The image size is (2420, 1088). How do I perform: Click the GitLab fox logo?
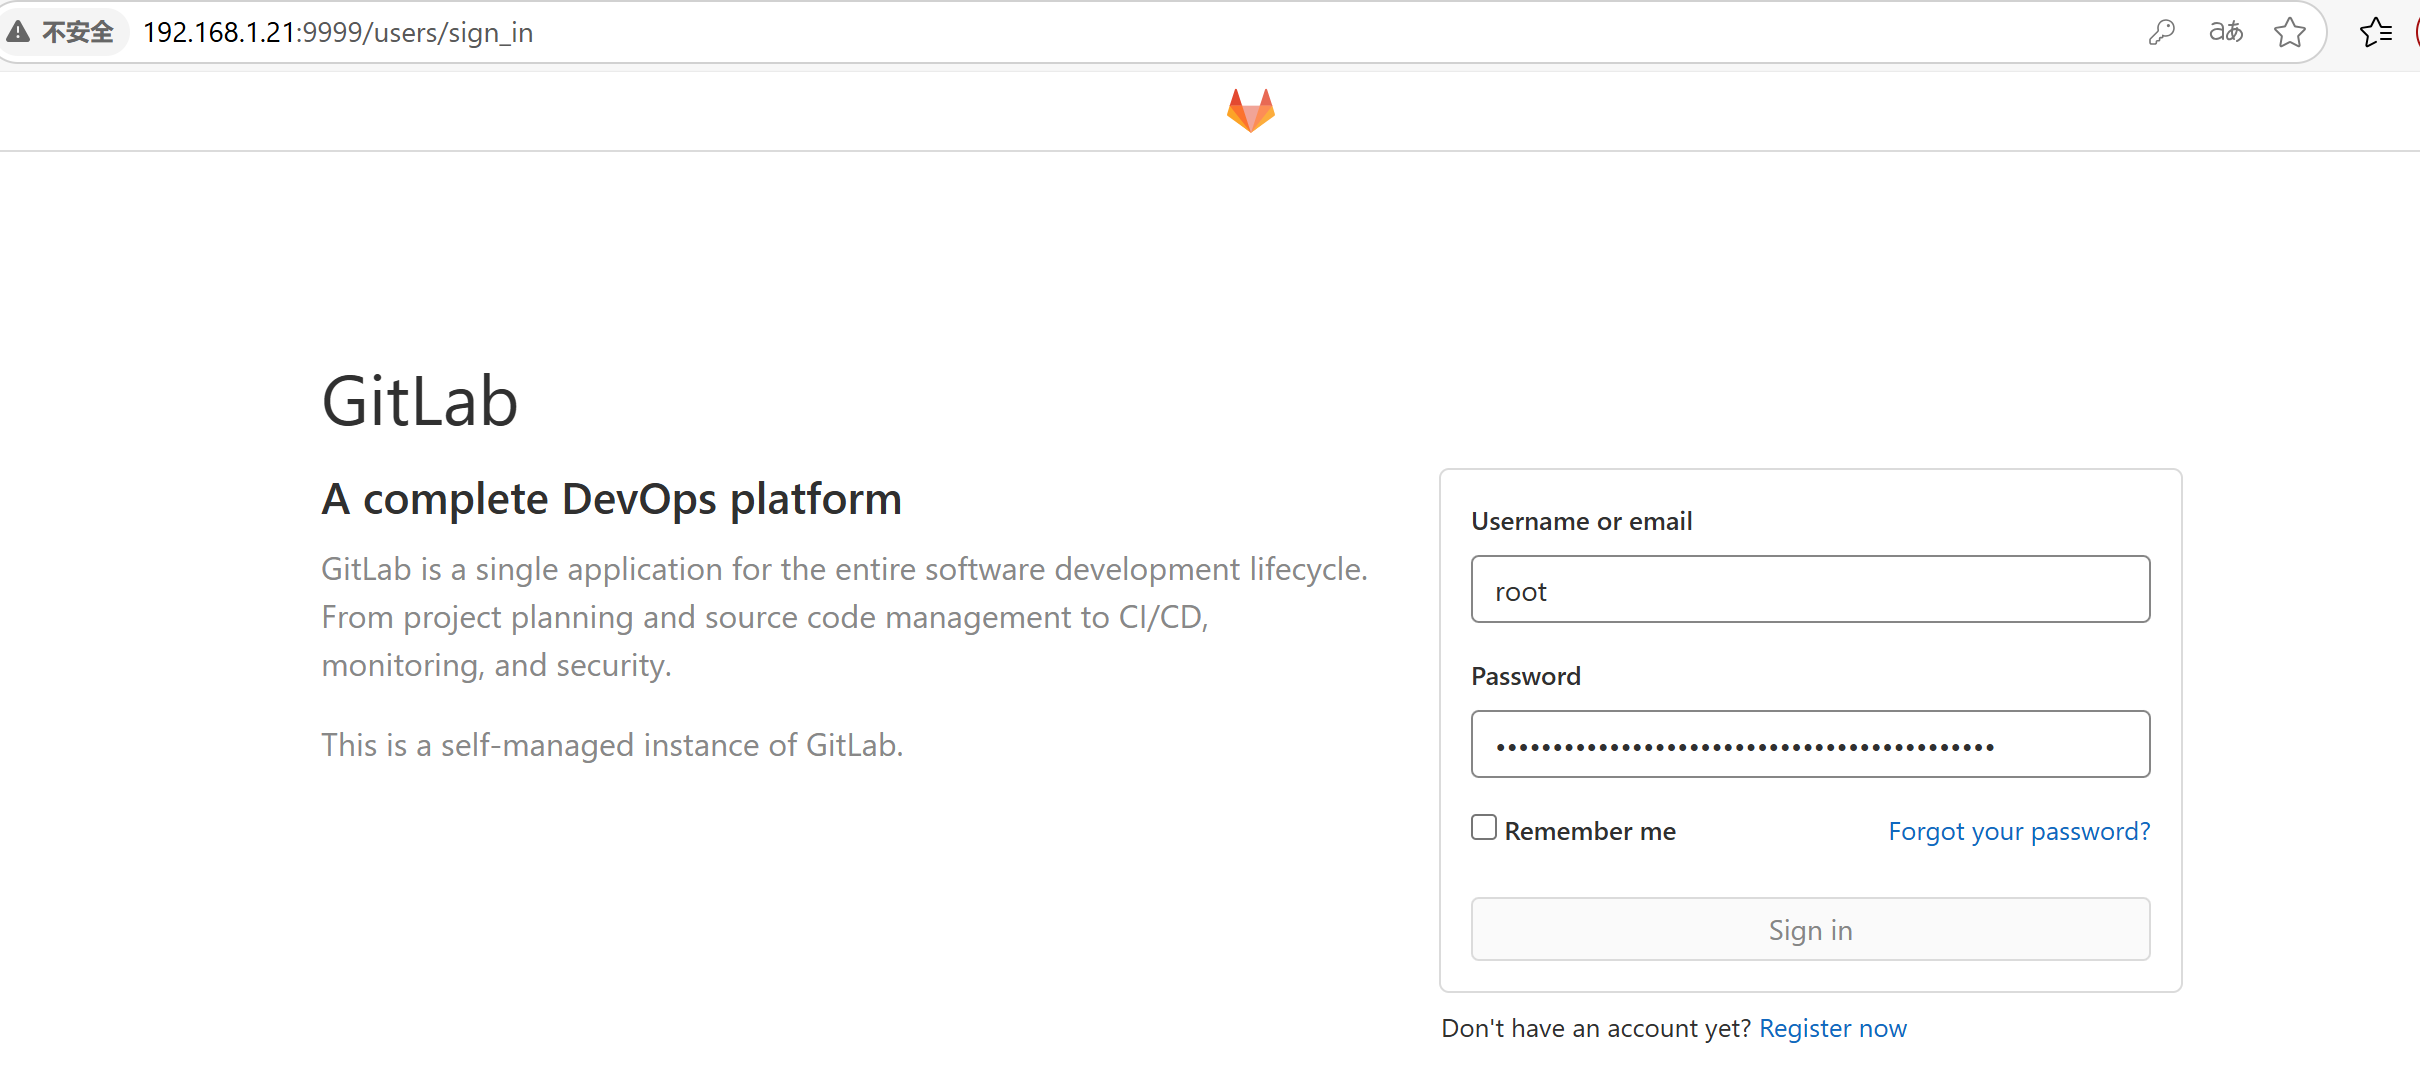click(x=1251, y=110)
